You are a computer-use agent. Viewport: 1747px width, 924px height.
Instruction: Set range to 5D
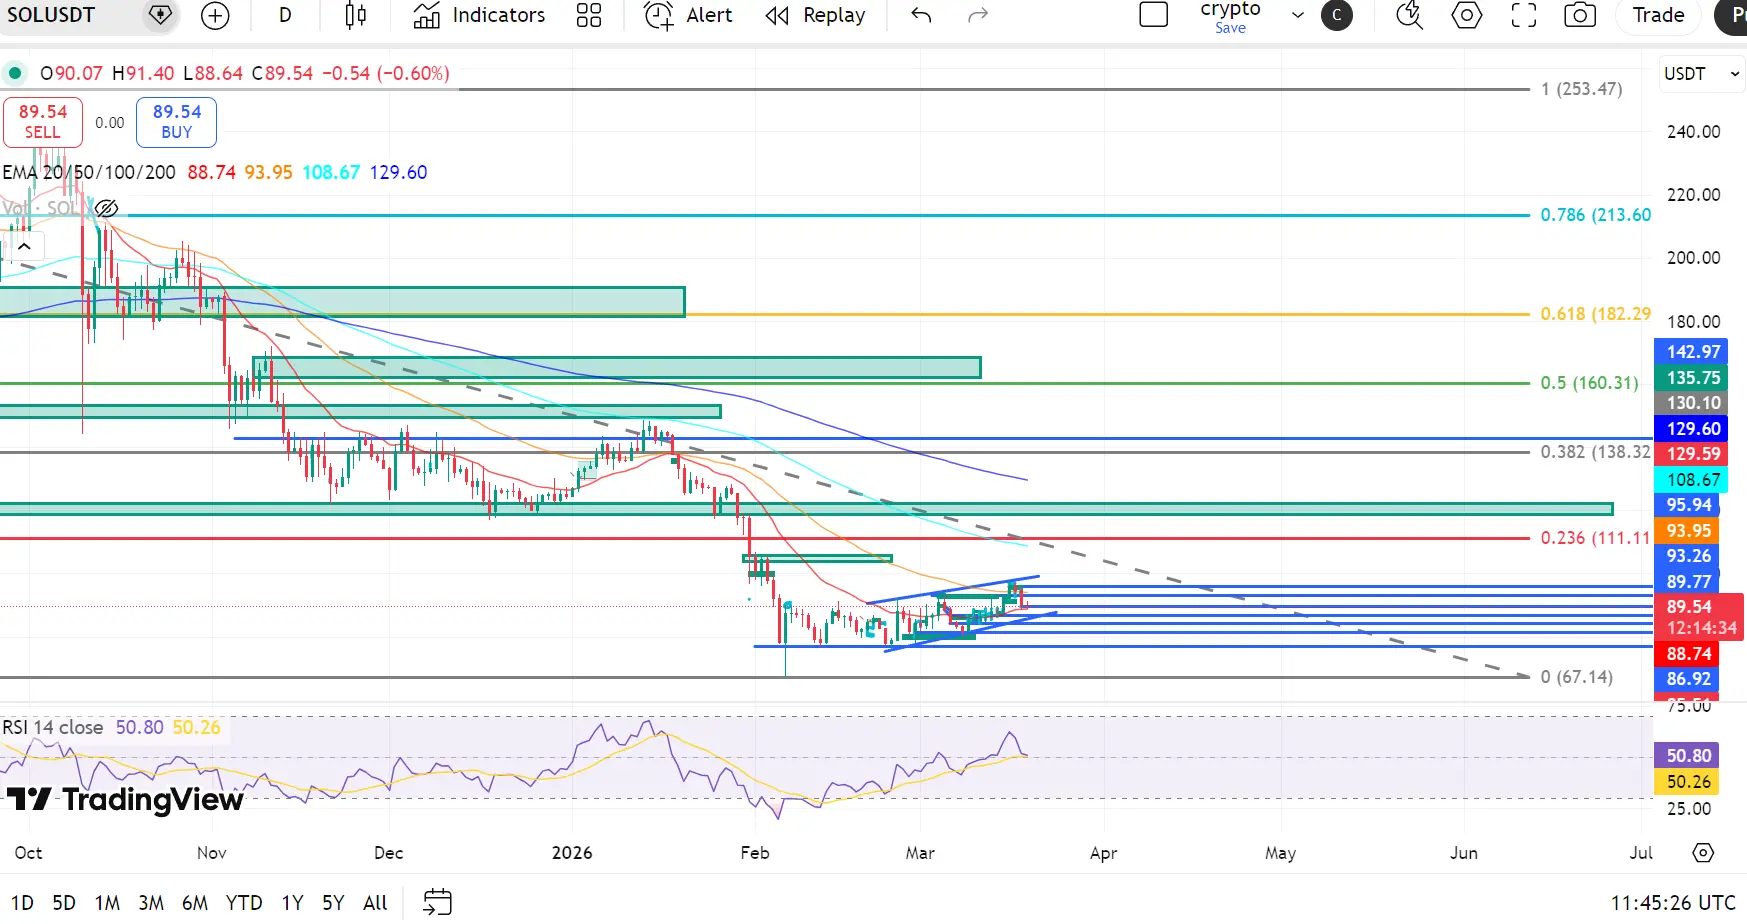[x=64, y=903]
